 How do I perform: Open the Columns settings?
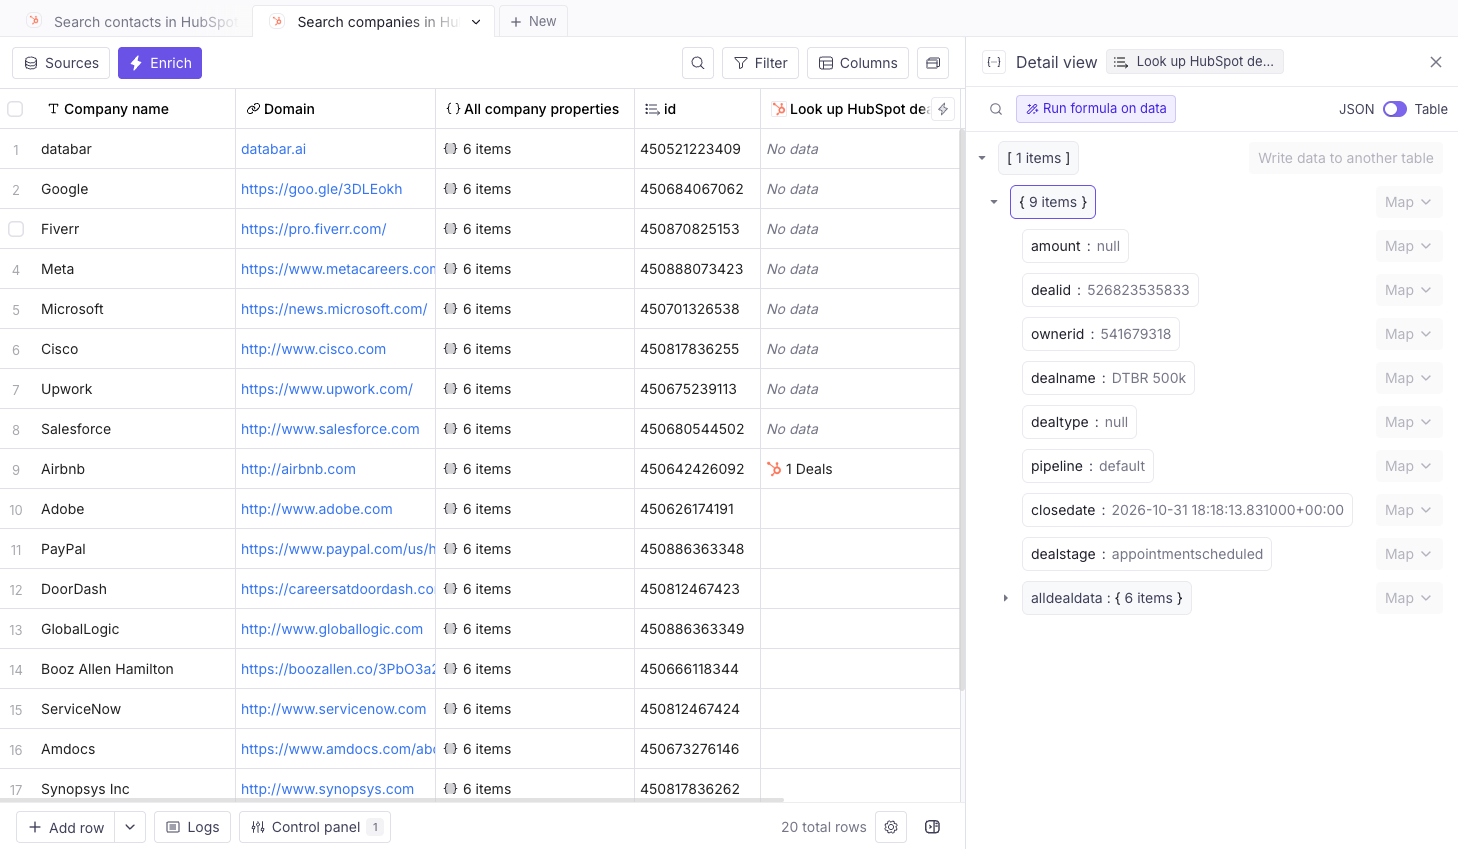(x=858, y=63)
